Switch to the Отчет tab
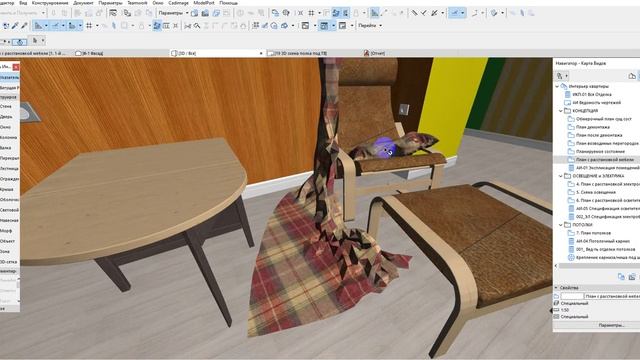 coord(378,53)
